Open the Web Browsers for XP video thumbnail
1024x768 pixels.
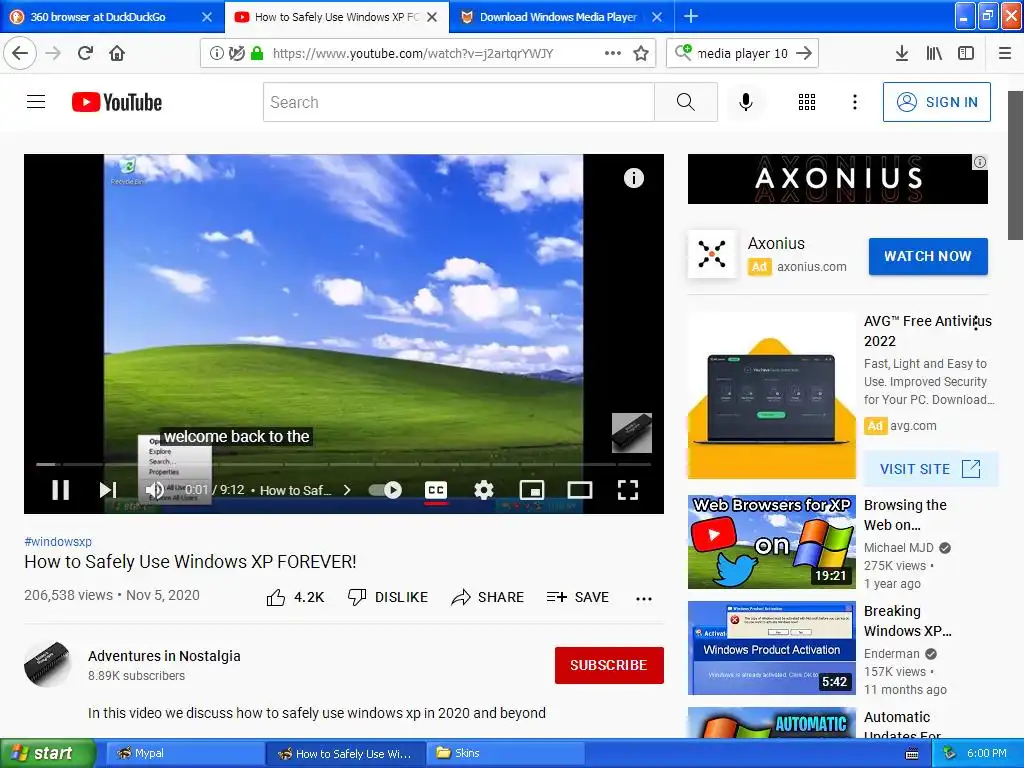pyautogui.click(x=772, y=542)
